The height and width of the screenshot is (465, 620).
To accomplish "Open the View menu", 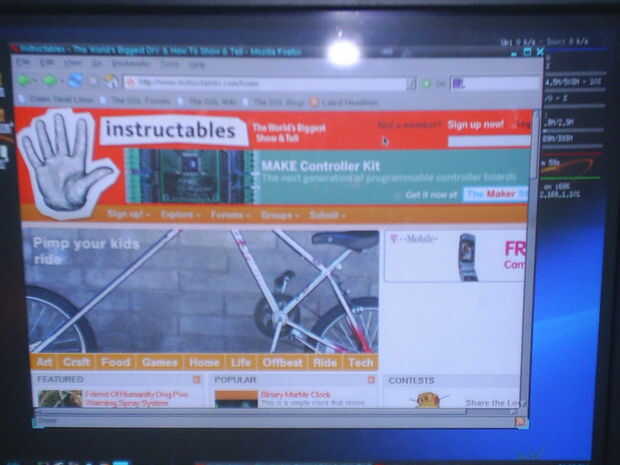I will pos(72,62).
